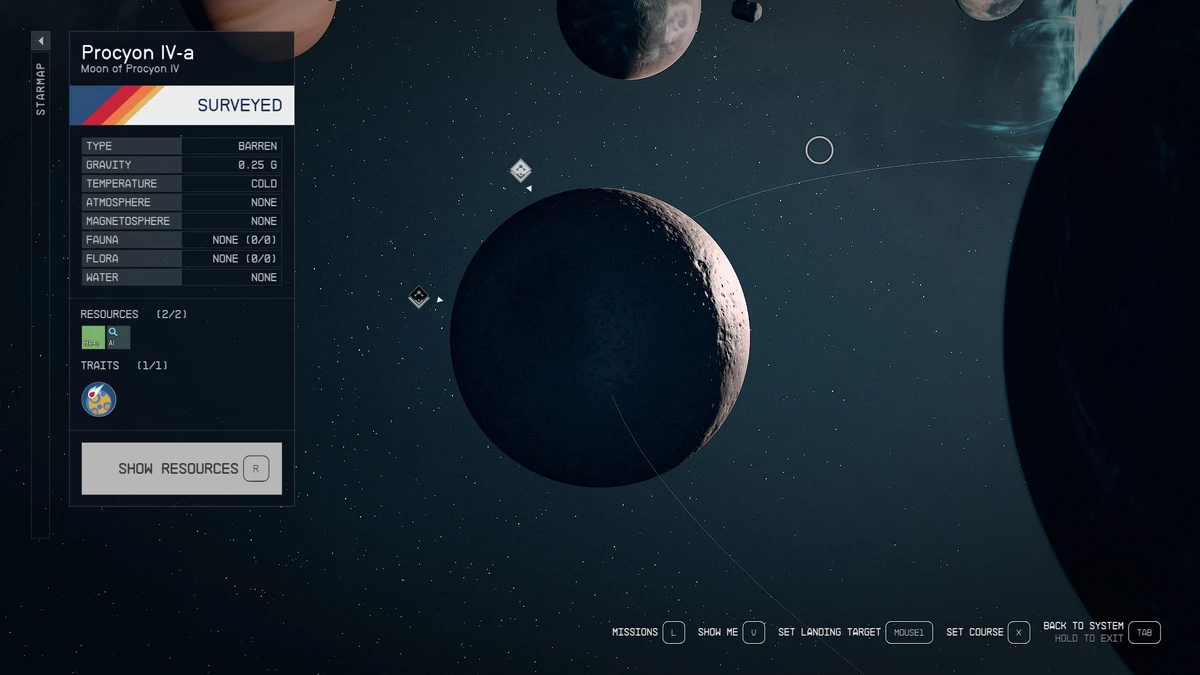Select the space station marker above the moon
Image resolution: width=1200 pixels, height=675 pixels.
pyautogui.click(x=519, y=171)
